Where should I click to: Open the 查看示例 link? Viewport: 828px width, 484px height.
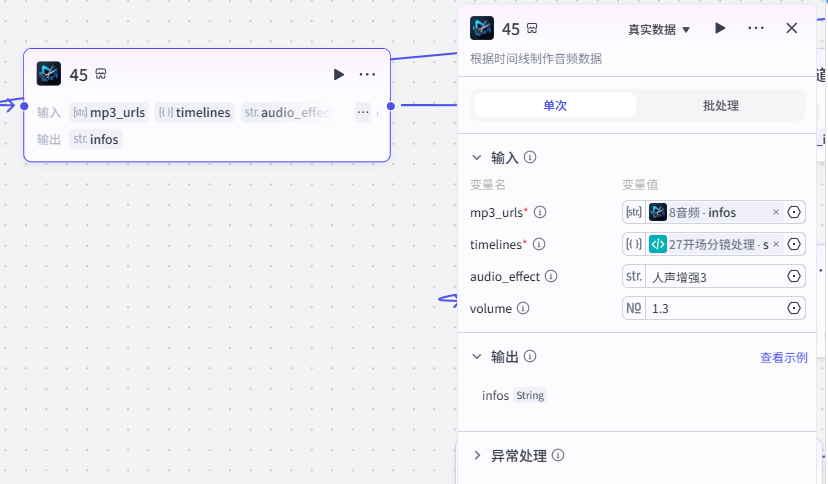(784, 358)
